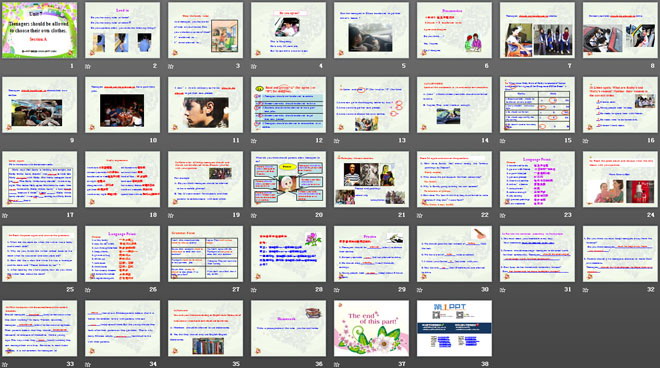Click the animation star beneath slide 37
The width and height of the screenshot is (660, 368).
point(337,364)
